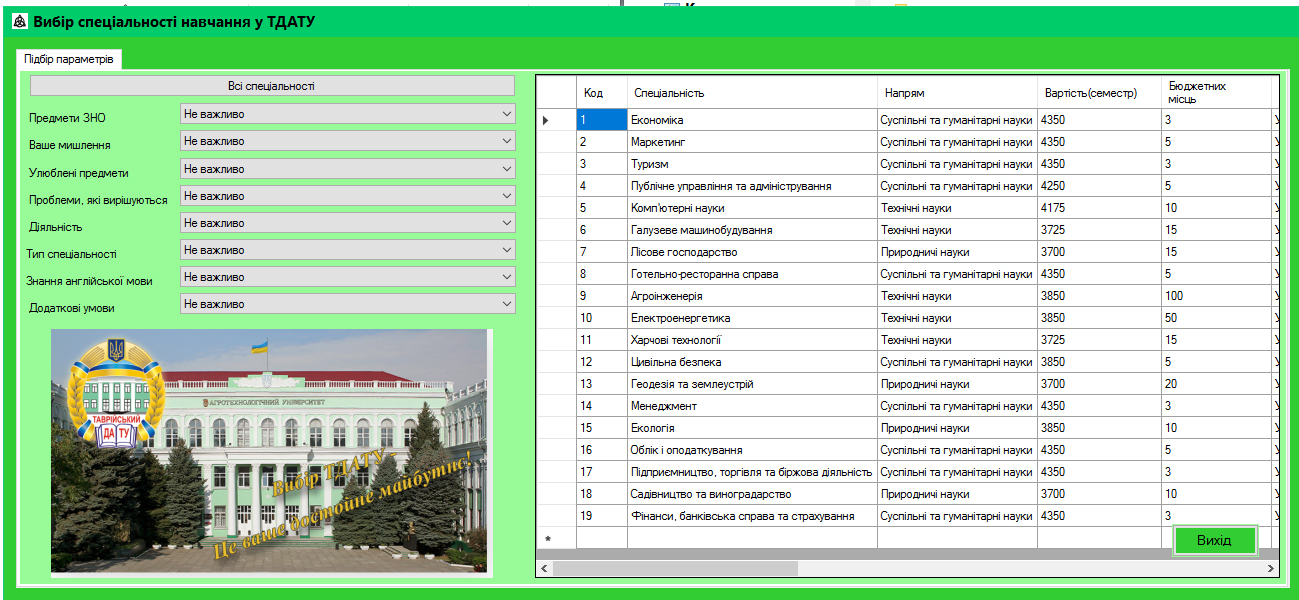Open the Предмети ЗНО dropdown
The height and width of the screenshot is (600, 1299).
347,114
